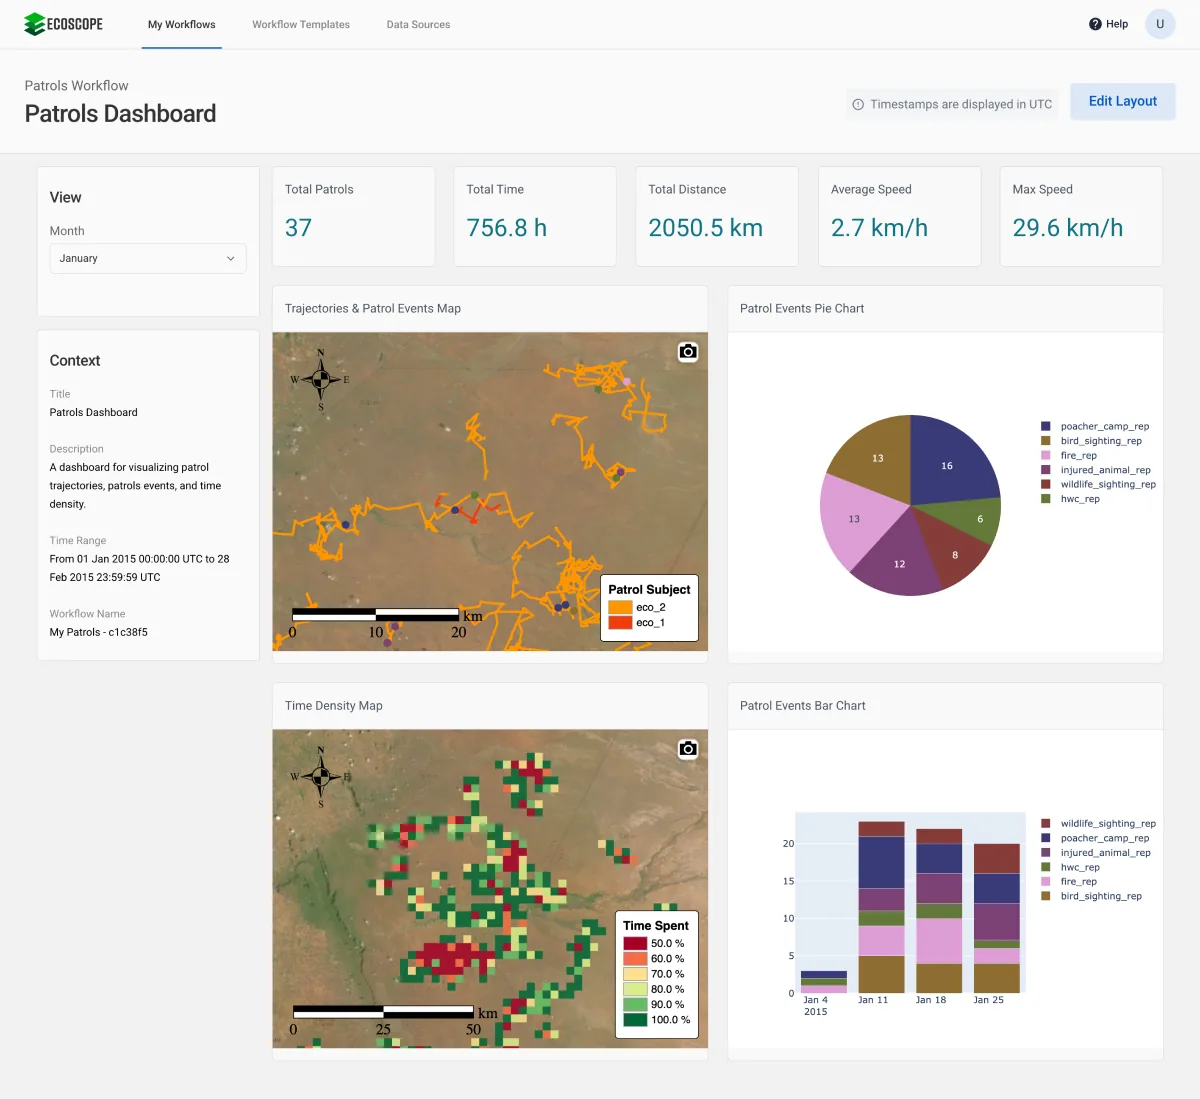1200x1099 pixels.
Task: Click the Ecoscope logo
Action: pyautogui.click(x=63, y=24)
